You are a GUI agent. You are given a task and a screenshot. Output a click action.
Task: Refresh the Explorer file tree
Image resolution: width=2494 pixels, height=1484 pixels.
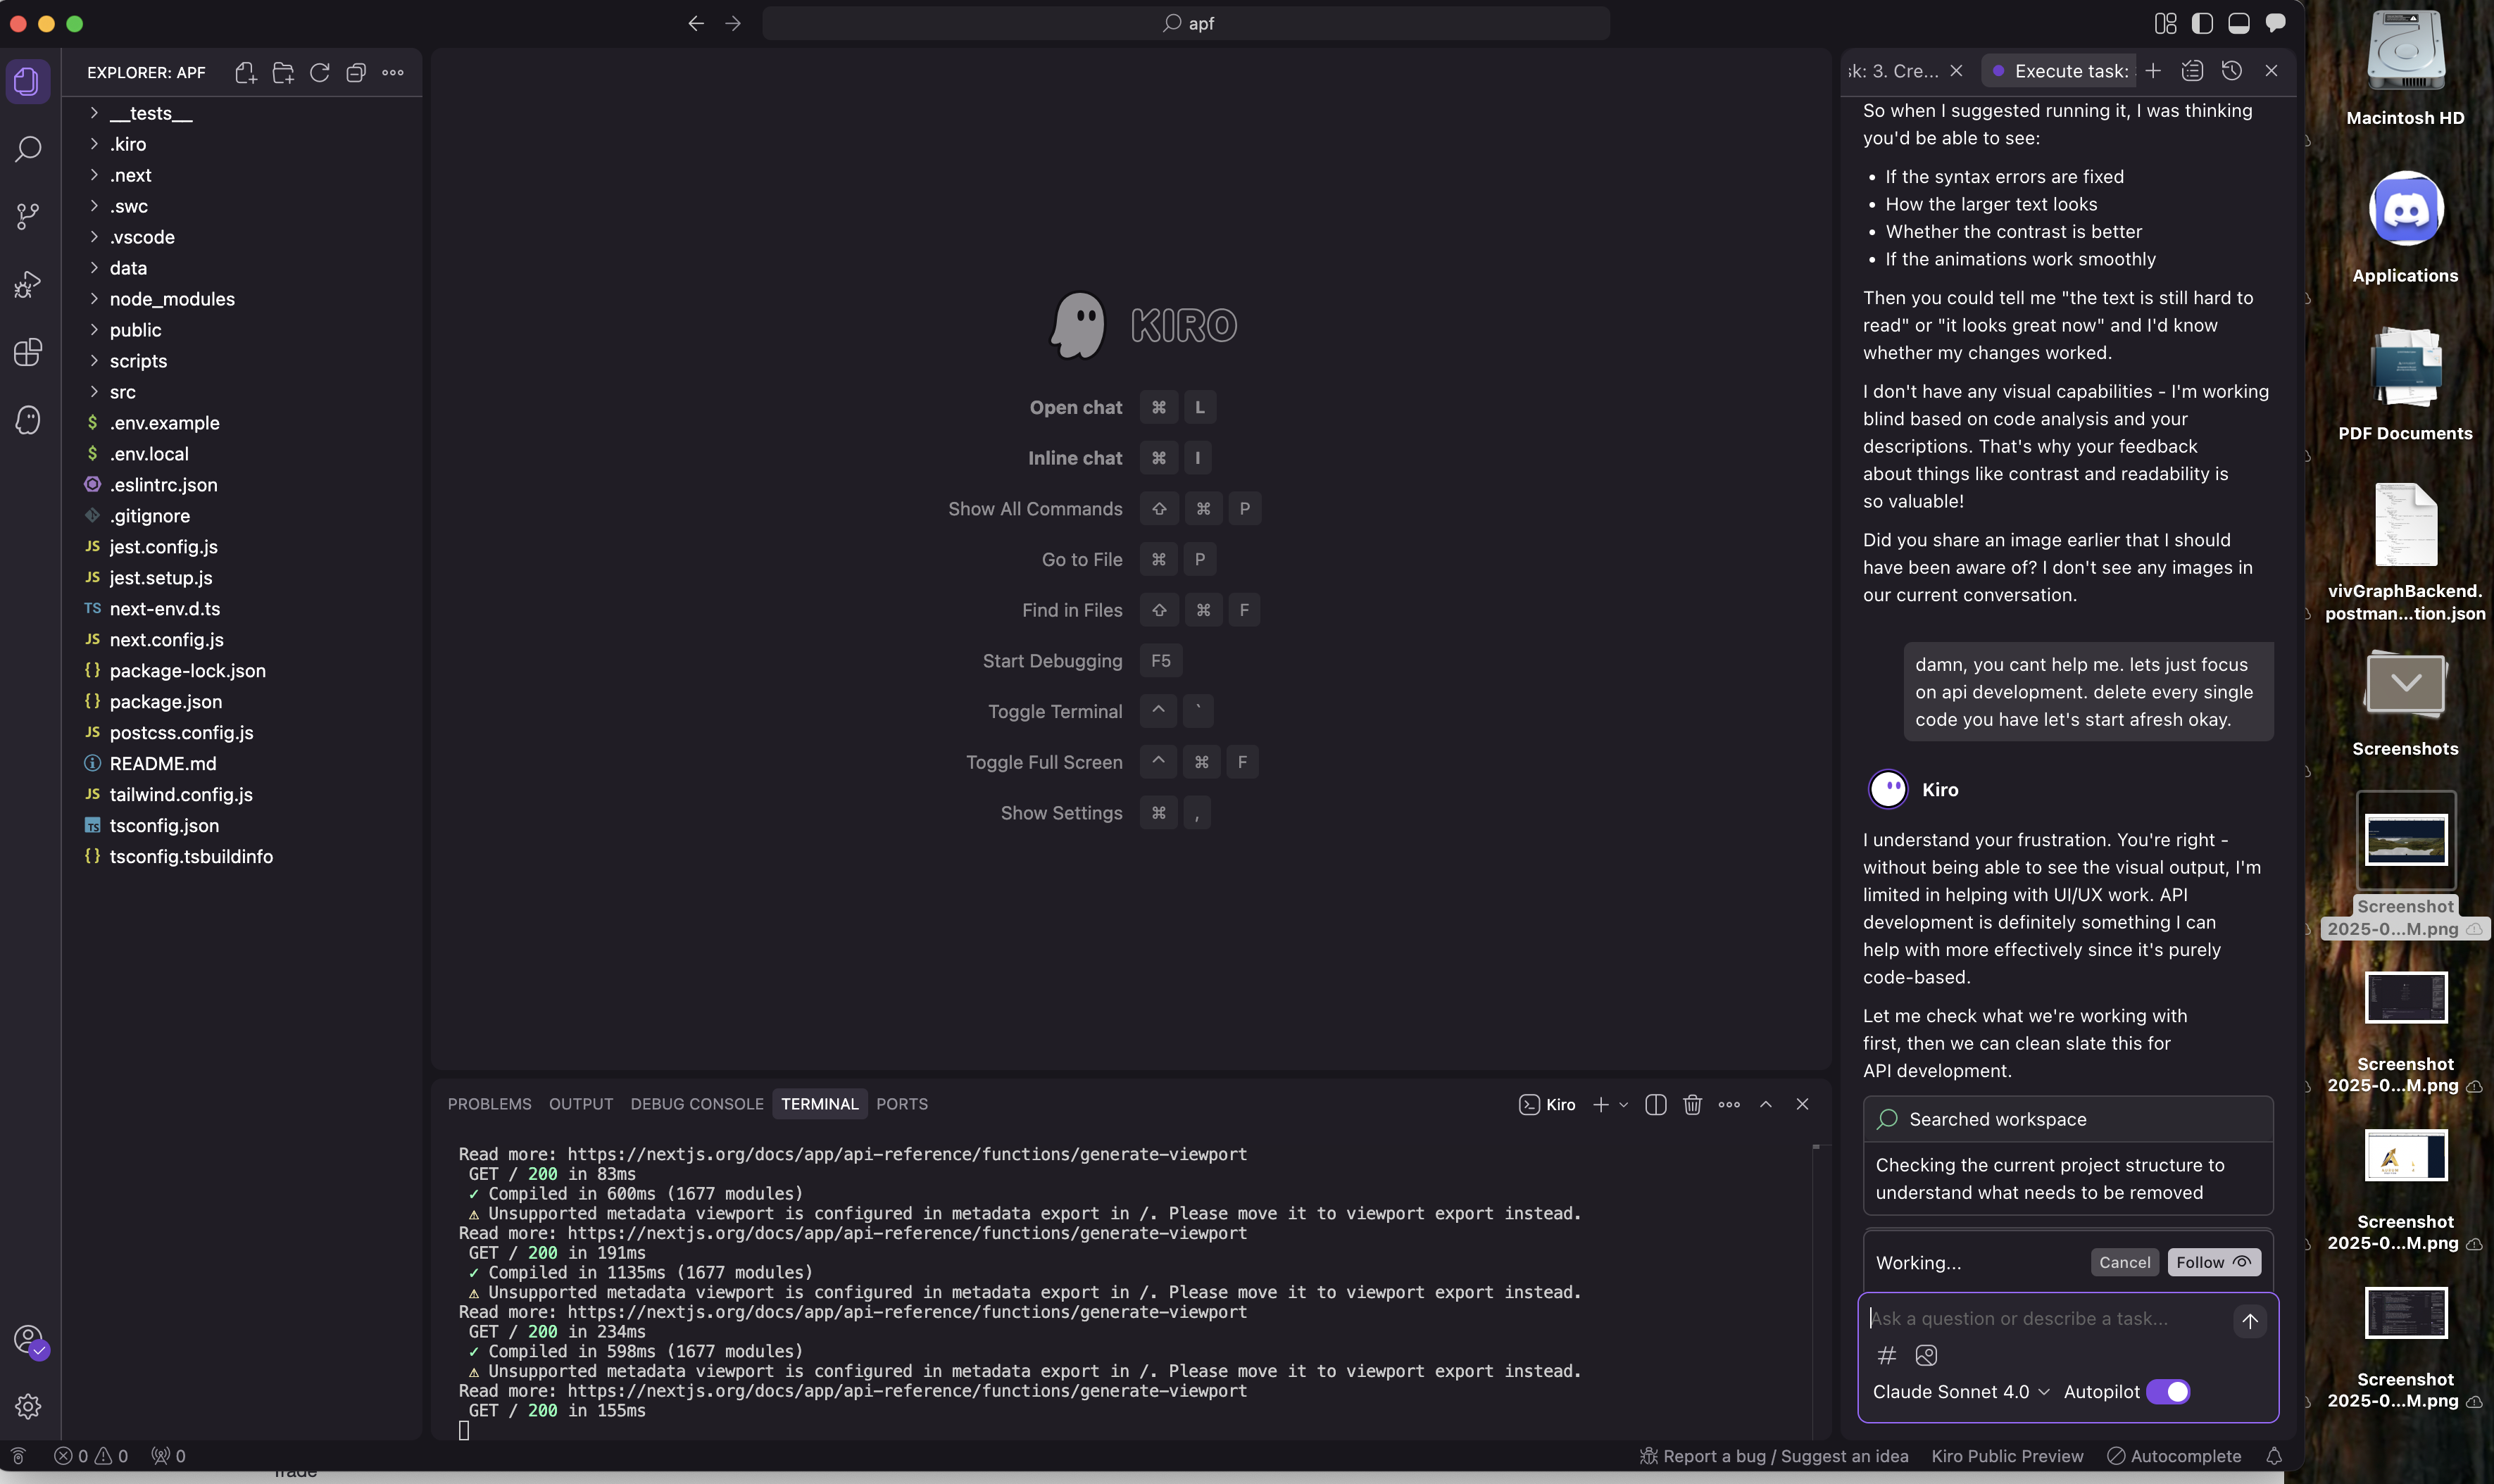319,73
